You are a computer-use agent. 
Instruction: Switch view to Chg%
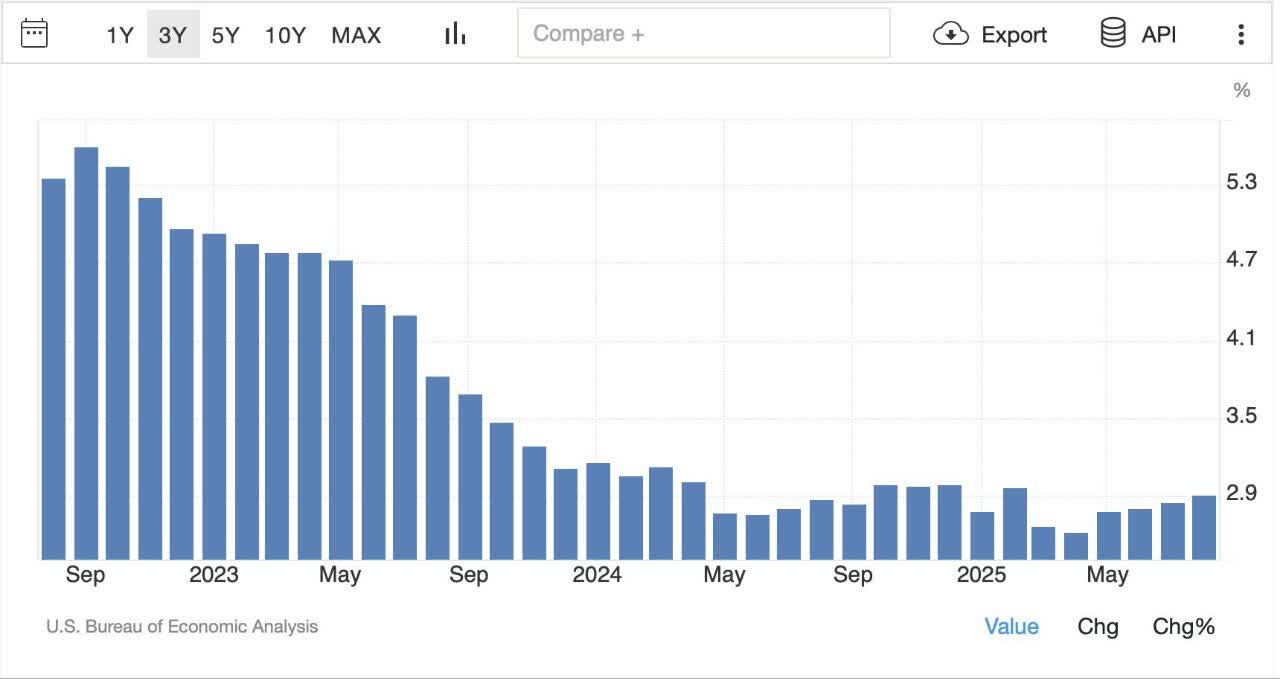click(1184, 627)
